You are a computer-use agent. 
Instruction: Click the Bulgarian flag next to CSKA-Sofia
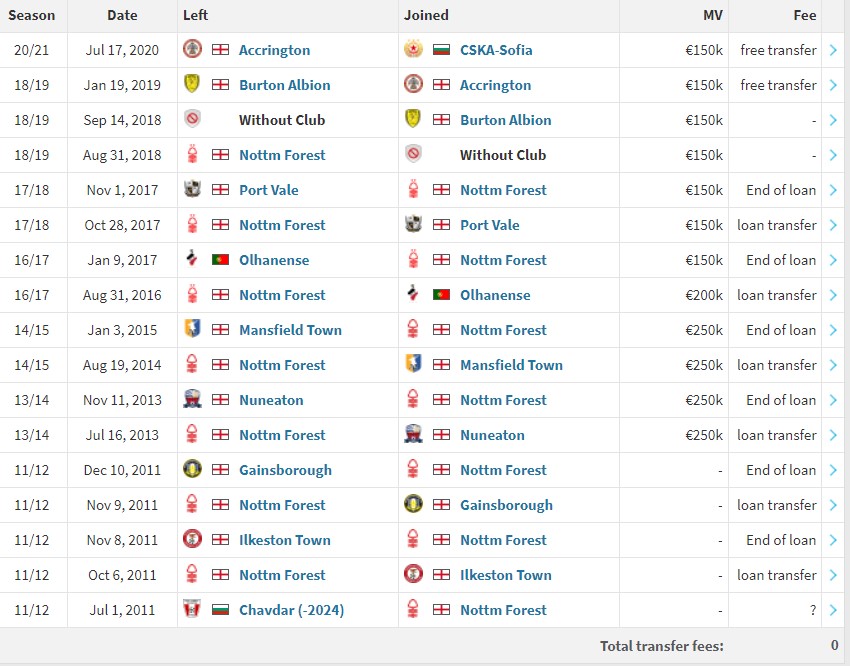pos(441,50)
